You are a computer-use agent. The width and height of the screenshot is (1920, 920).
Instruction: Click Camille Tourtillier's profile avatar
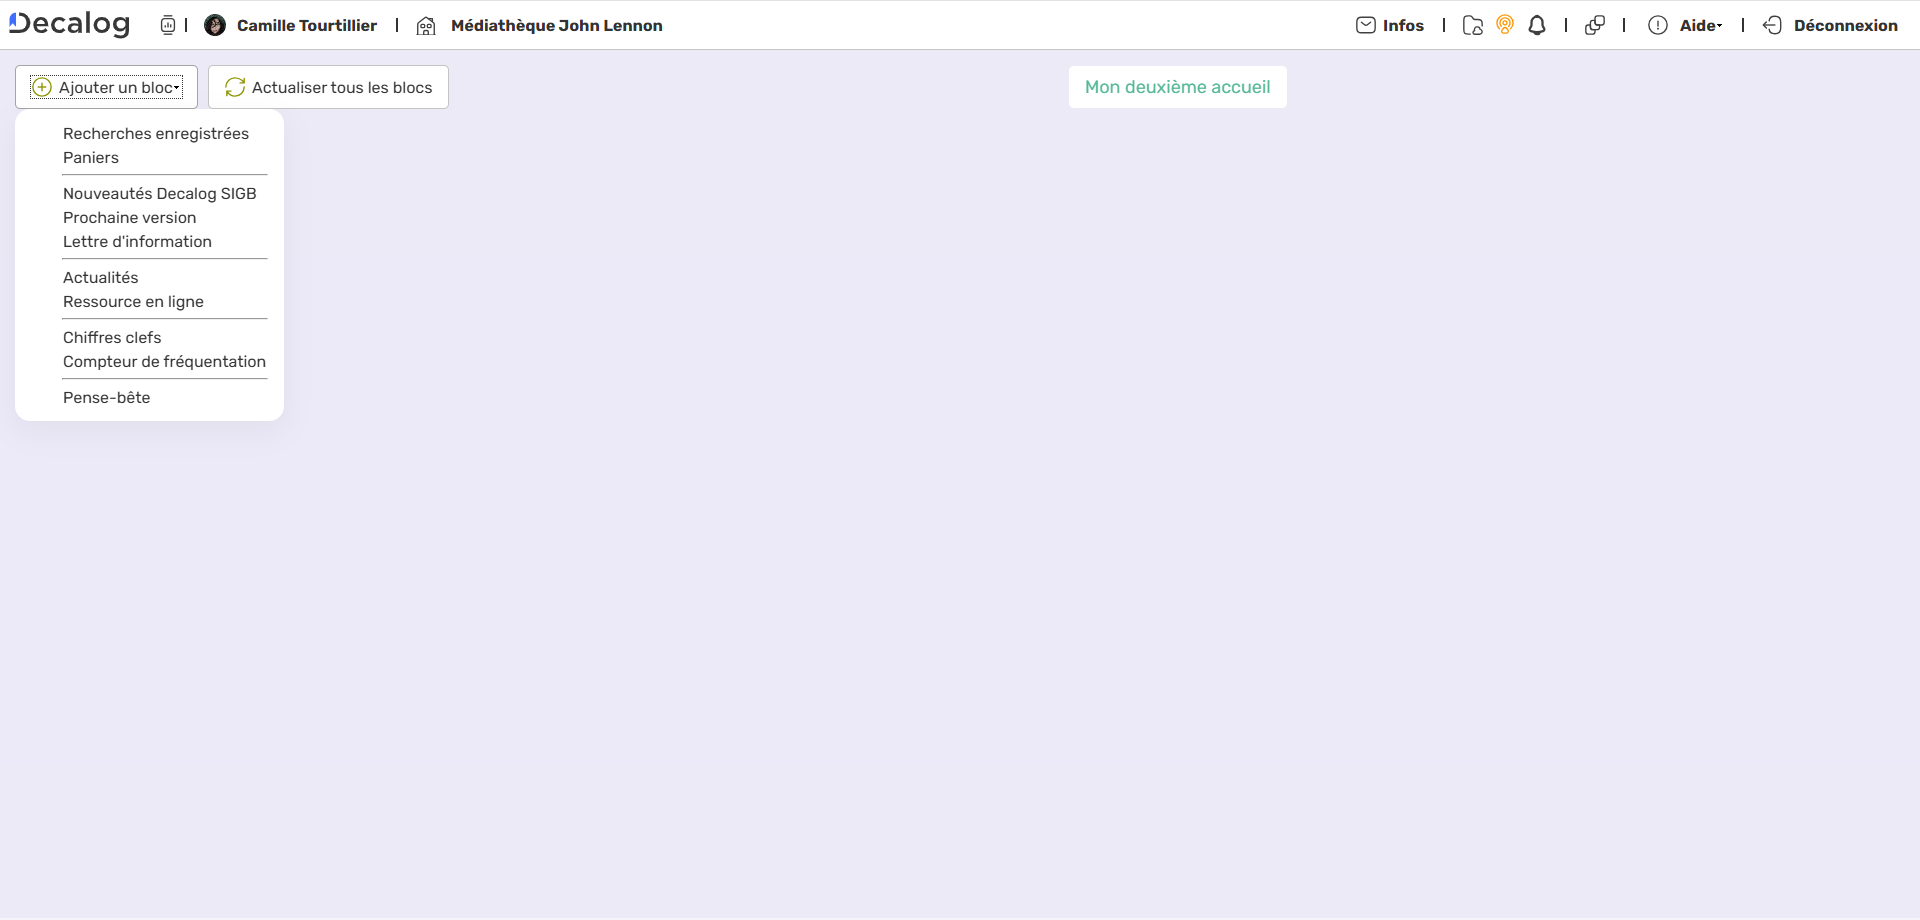coord(215,25)
